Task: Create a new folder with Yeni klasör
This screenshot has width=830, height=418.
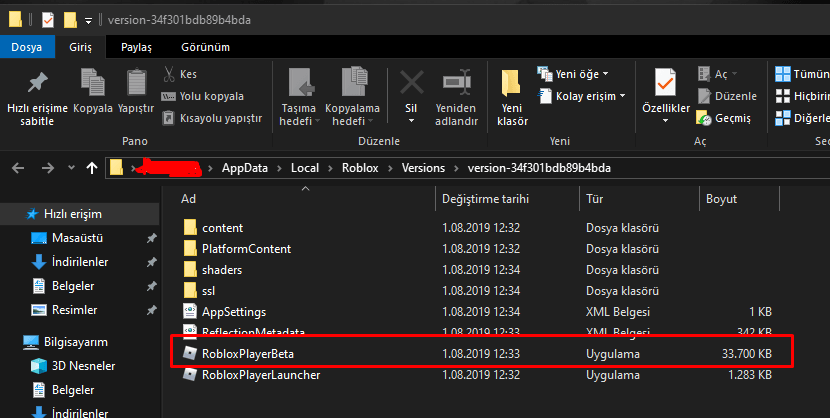Action: 512,98
